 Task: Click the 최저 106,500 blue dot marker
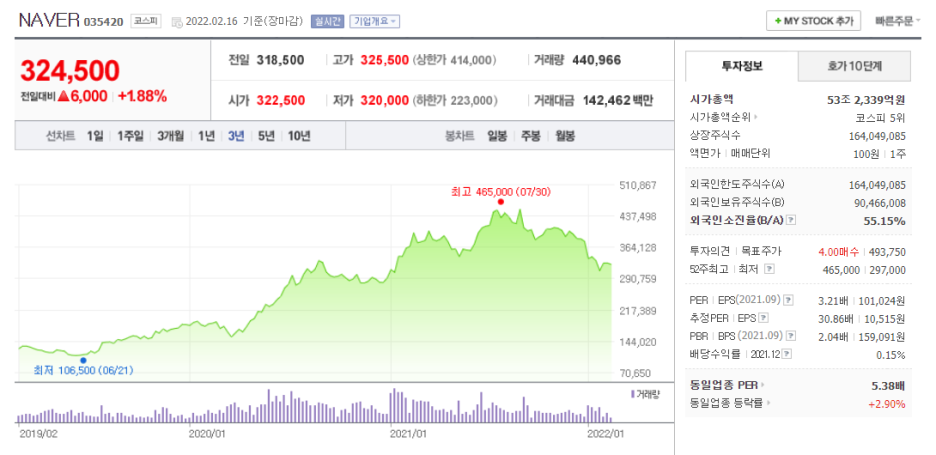(83, 360)
